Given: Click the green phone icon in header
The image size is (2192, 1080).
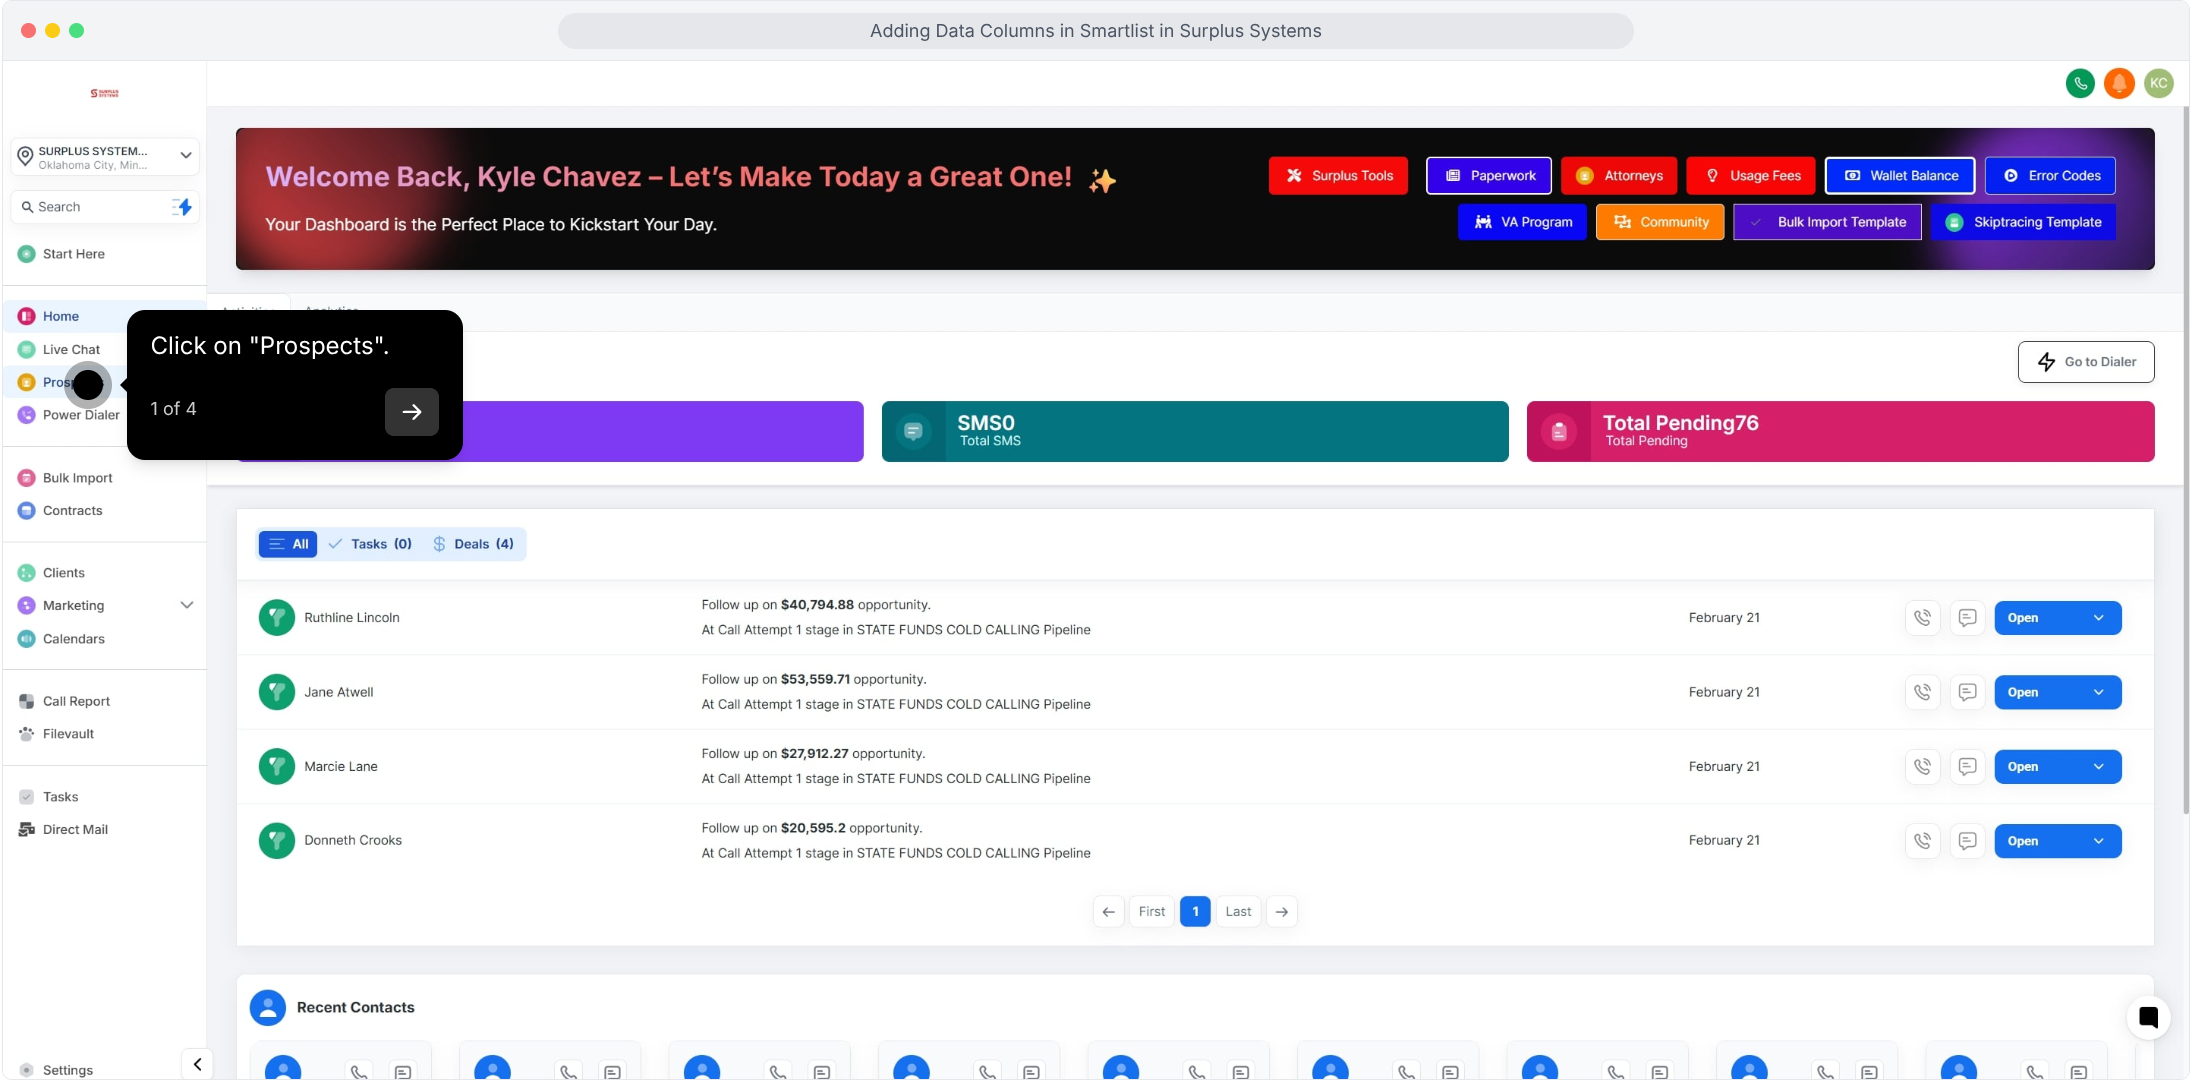Looking at the screenshot, I should coord(2080,83).
